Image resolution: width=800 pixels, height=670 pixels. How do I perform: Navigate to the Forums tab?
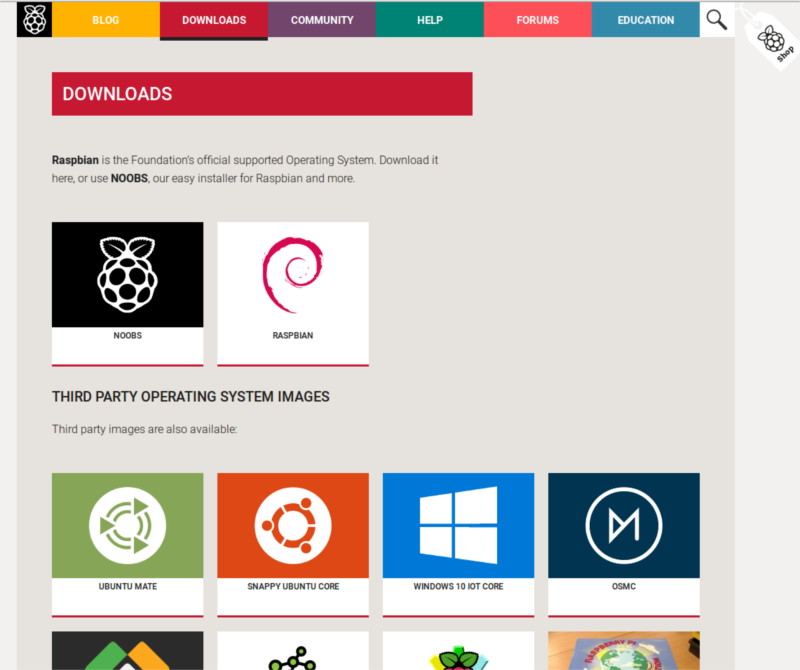538,20
